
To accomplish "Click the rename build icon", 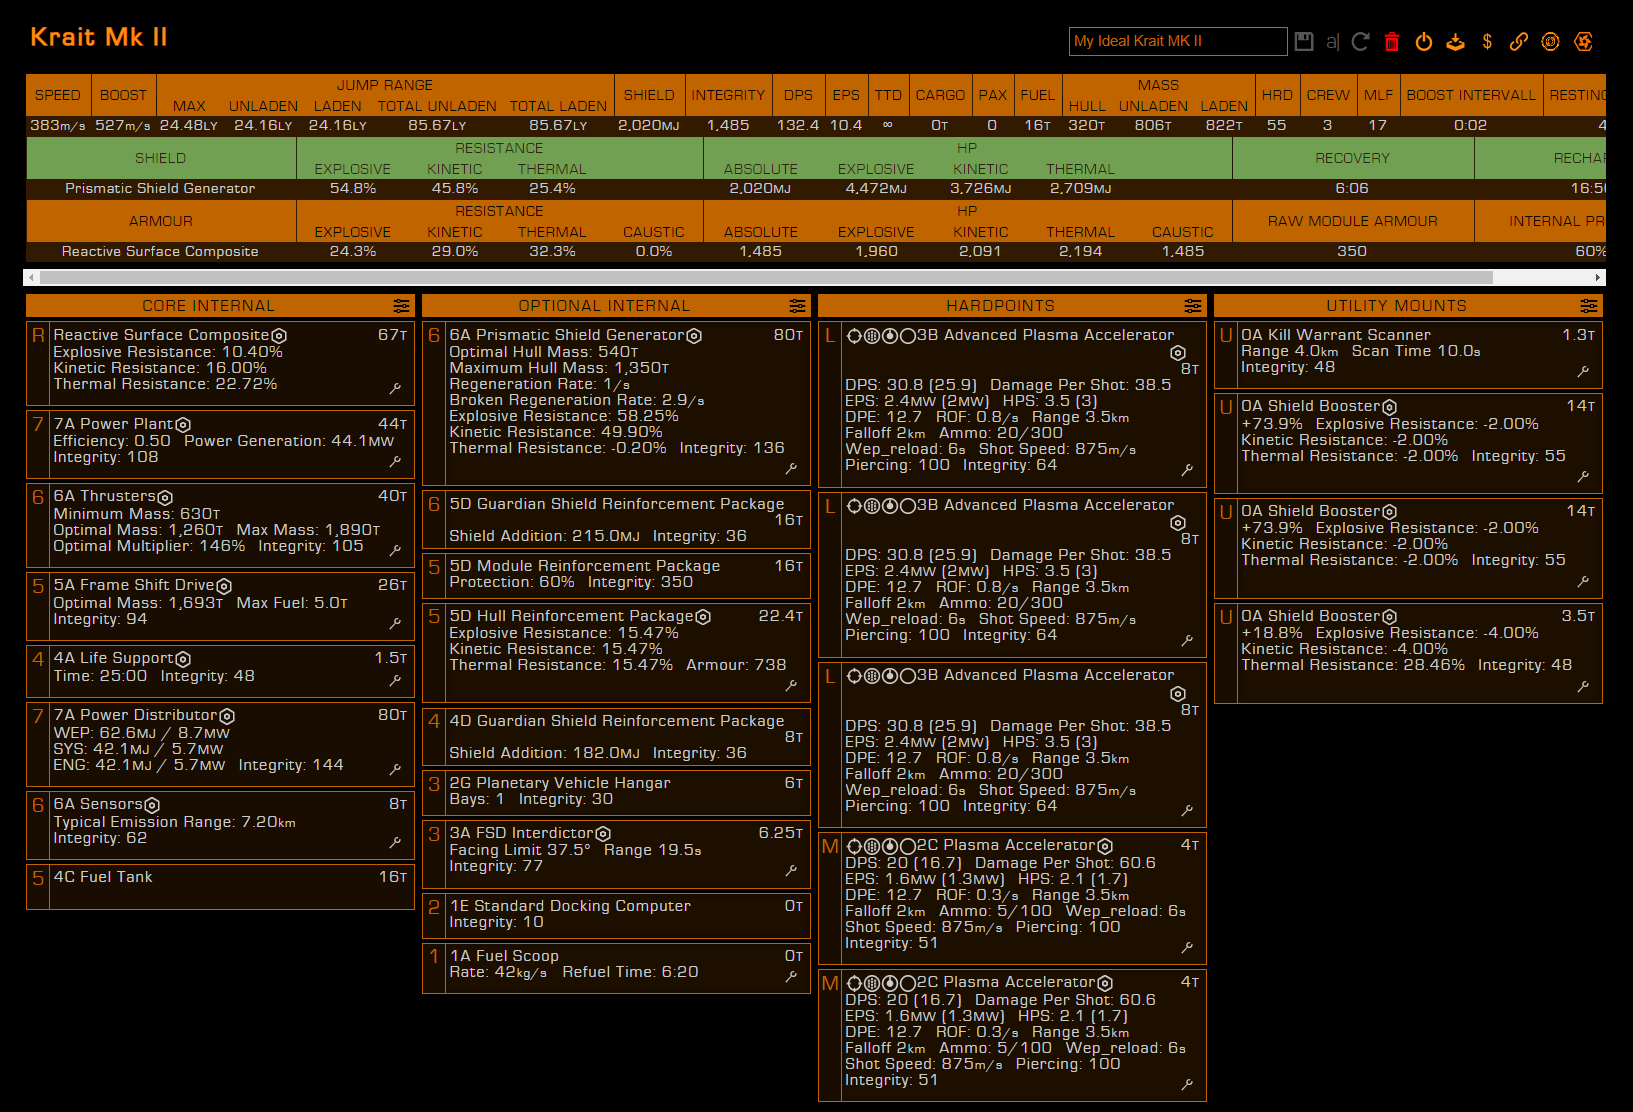I will point(1332,41).
